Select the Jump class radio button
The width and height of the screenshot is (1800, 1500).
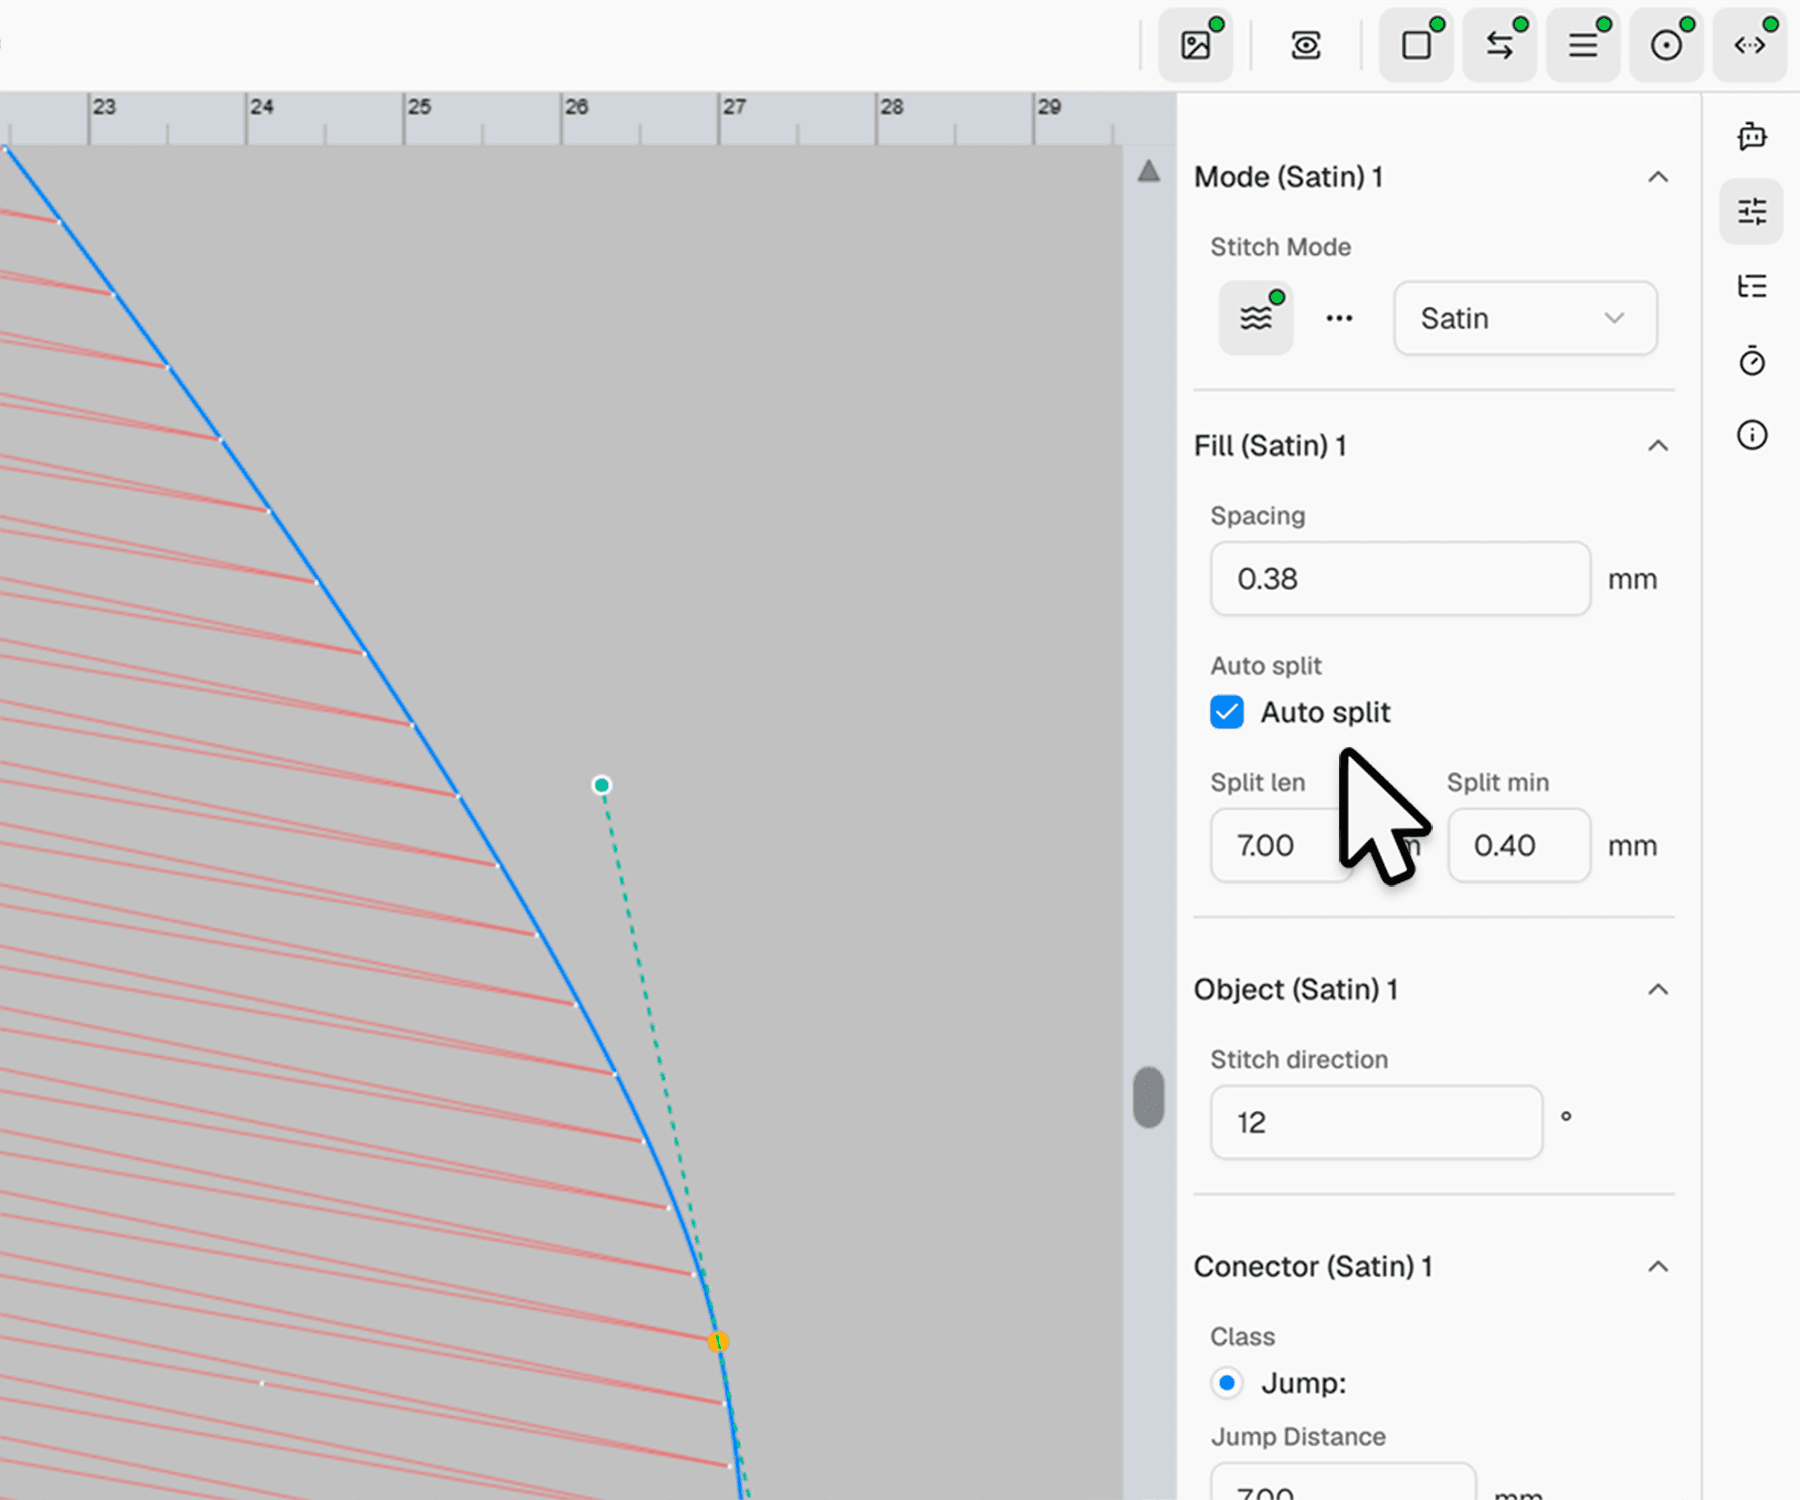point(1227,1383)
